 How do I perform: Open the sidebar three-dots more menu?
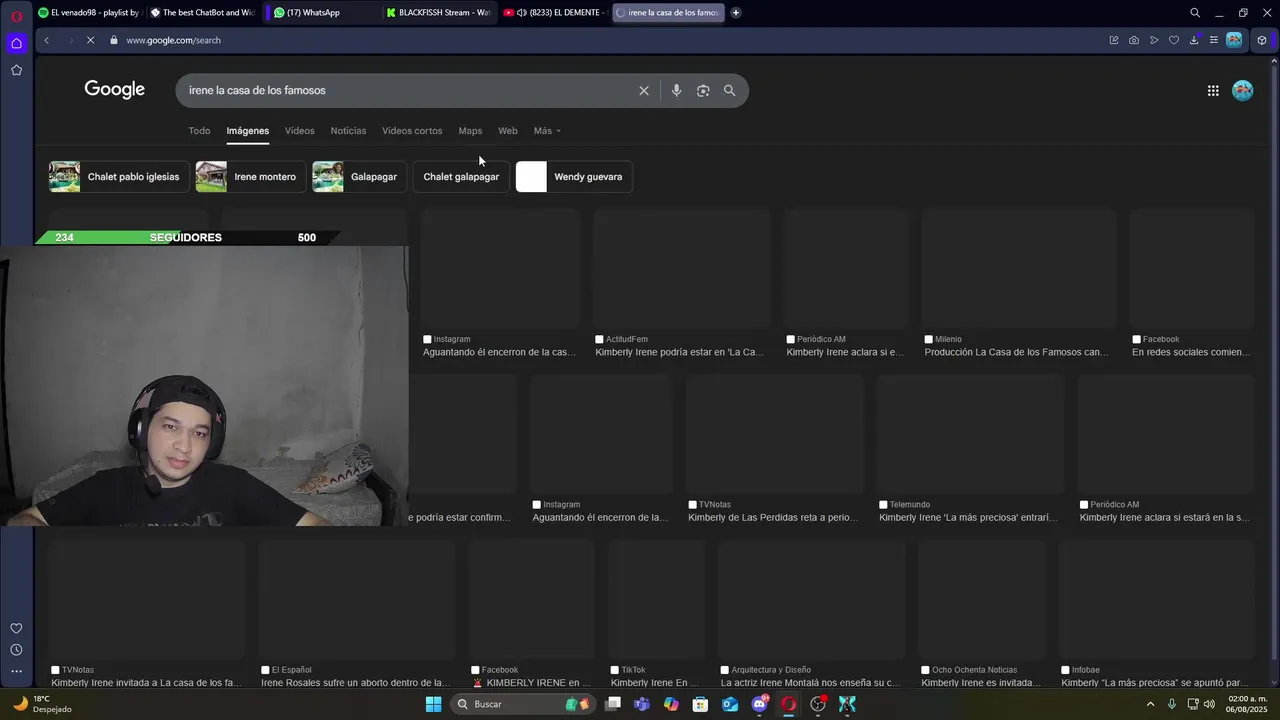pos(16,672)
